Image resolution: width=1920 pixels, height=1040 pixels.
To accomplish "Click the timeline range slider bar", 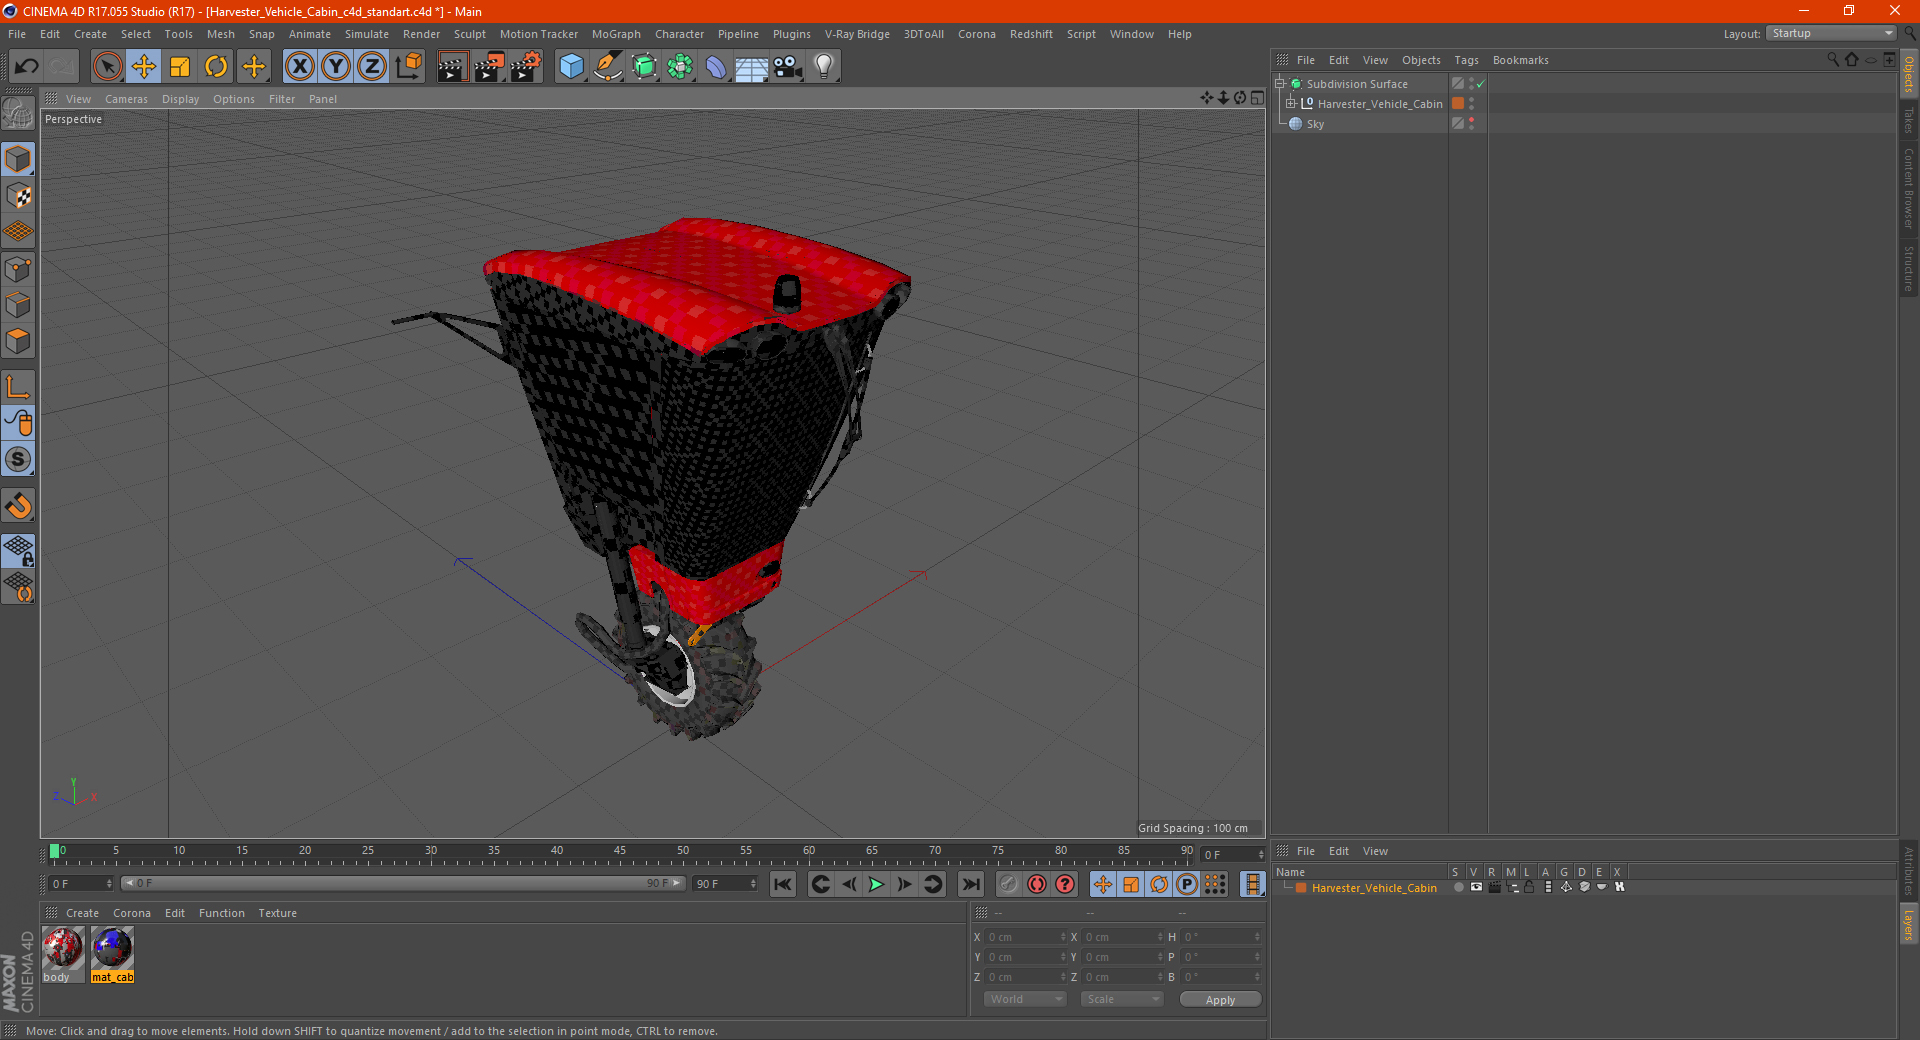I will [403, 883].
